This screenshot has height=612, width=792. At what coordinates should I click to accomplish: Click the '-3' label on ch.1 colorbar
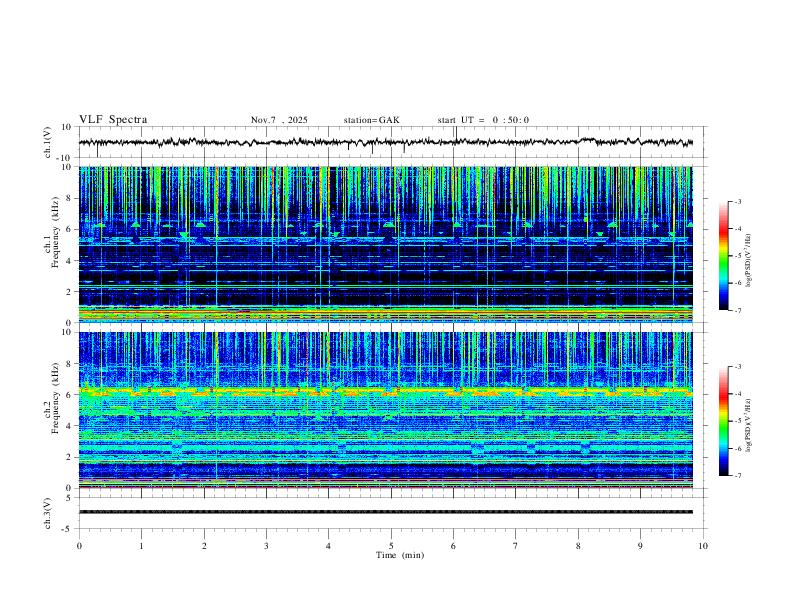pyautogui.click(x=737, y=201)
